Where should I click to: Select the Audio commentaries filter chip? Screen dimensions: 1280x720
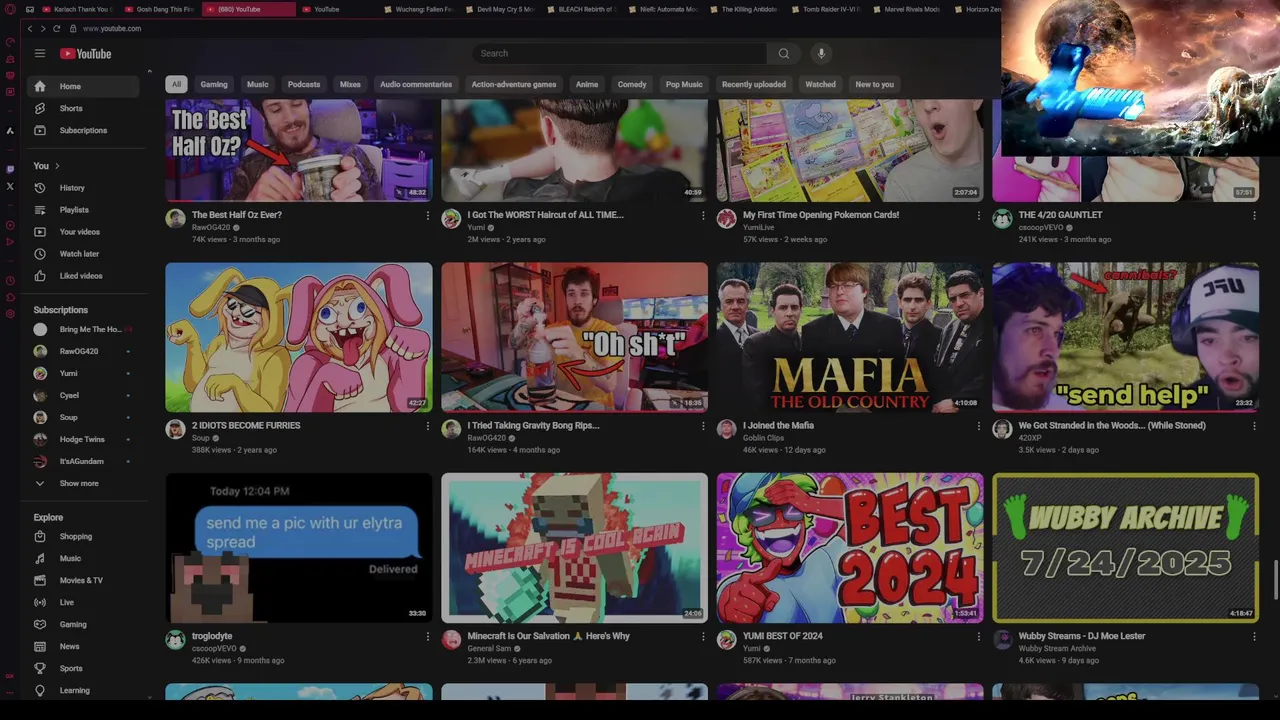point(416,84)
